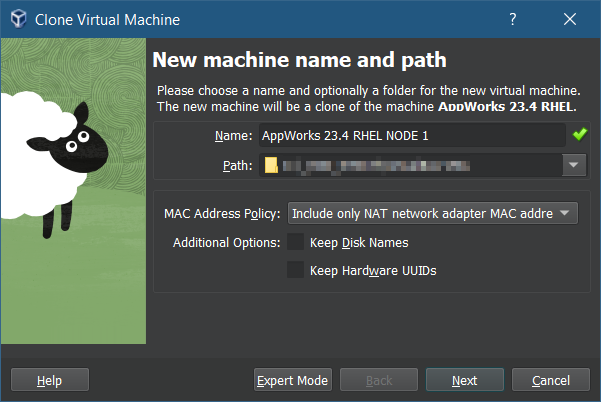
Task: Cancel the clone wizard
Action: pos(550,380)
